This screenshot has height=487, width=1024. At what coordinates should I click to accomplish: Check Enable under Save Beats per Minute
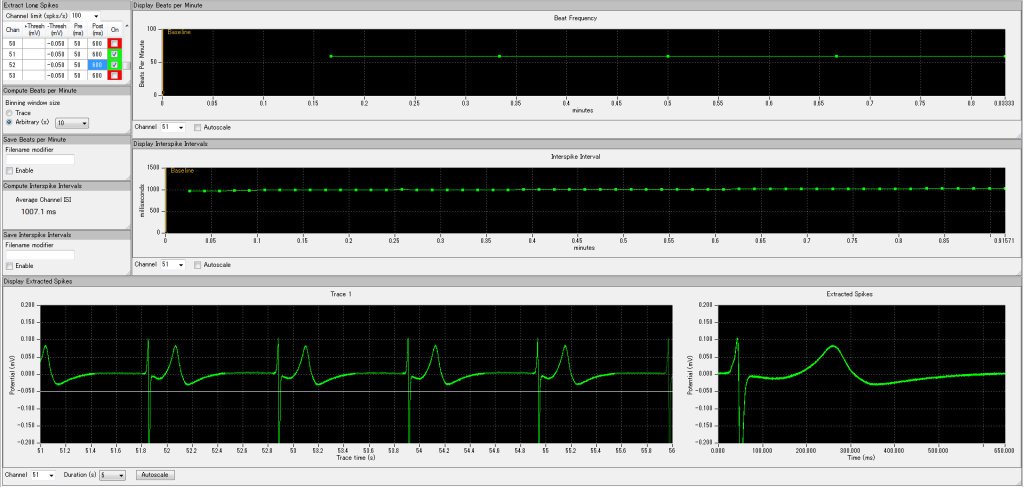9,171
